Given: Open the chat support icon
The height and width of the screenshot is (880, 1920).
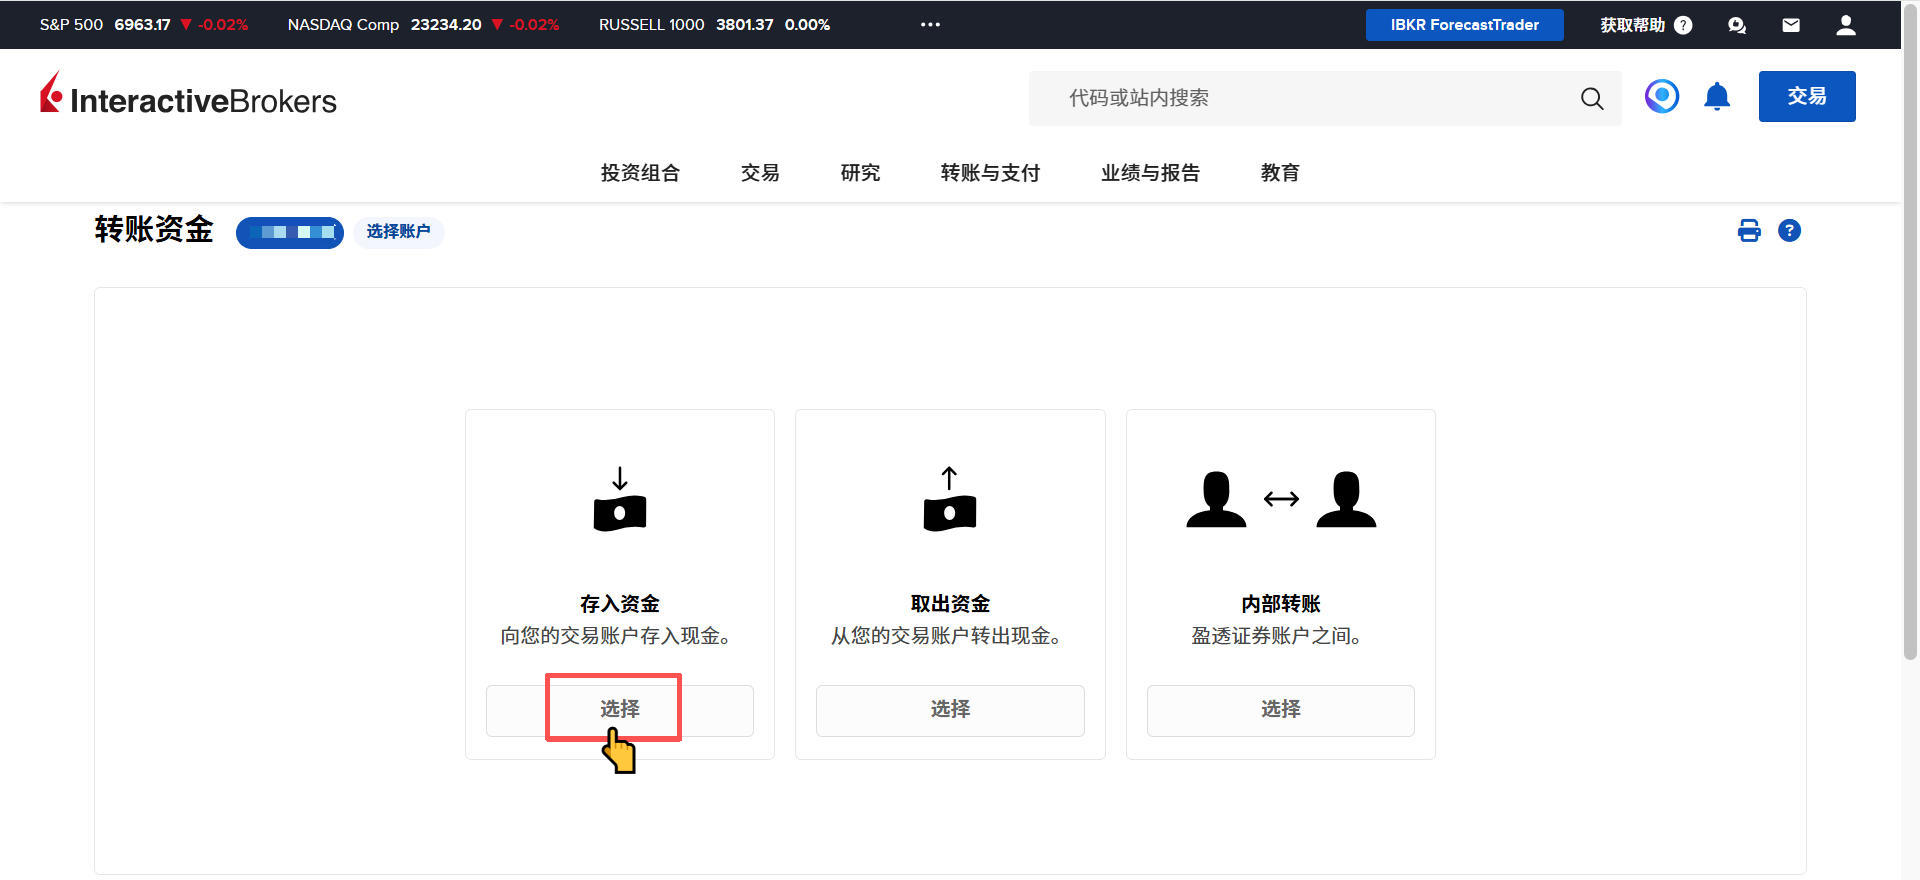Looking at the screenshot, I should [1737, 25].
